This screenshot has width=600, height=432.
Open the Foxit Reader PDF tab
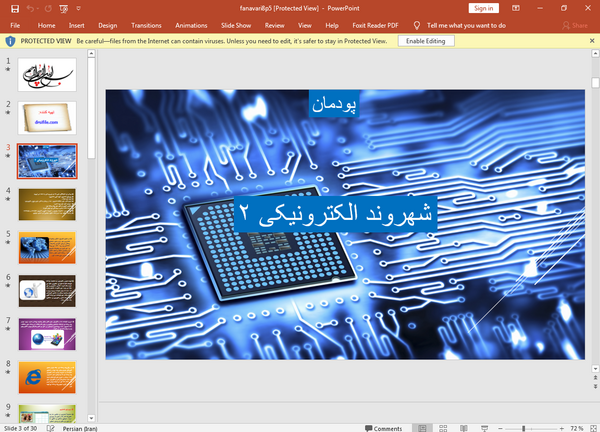pyautogui.click(x=375, y=26)
